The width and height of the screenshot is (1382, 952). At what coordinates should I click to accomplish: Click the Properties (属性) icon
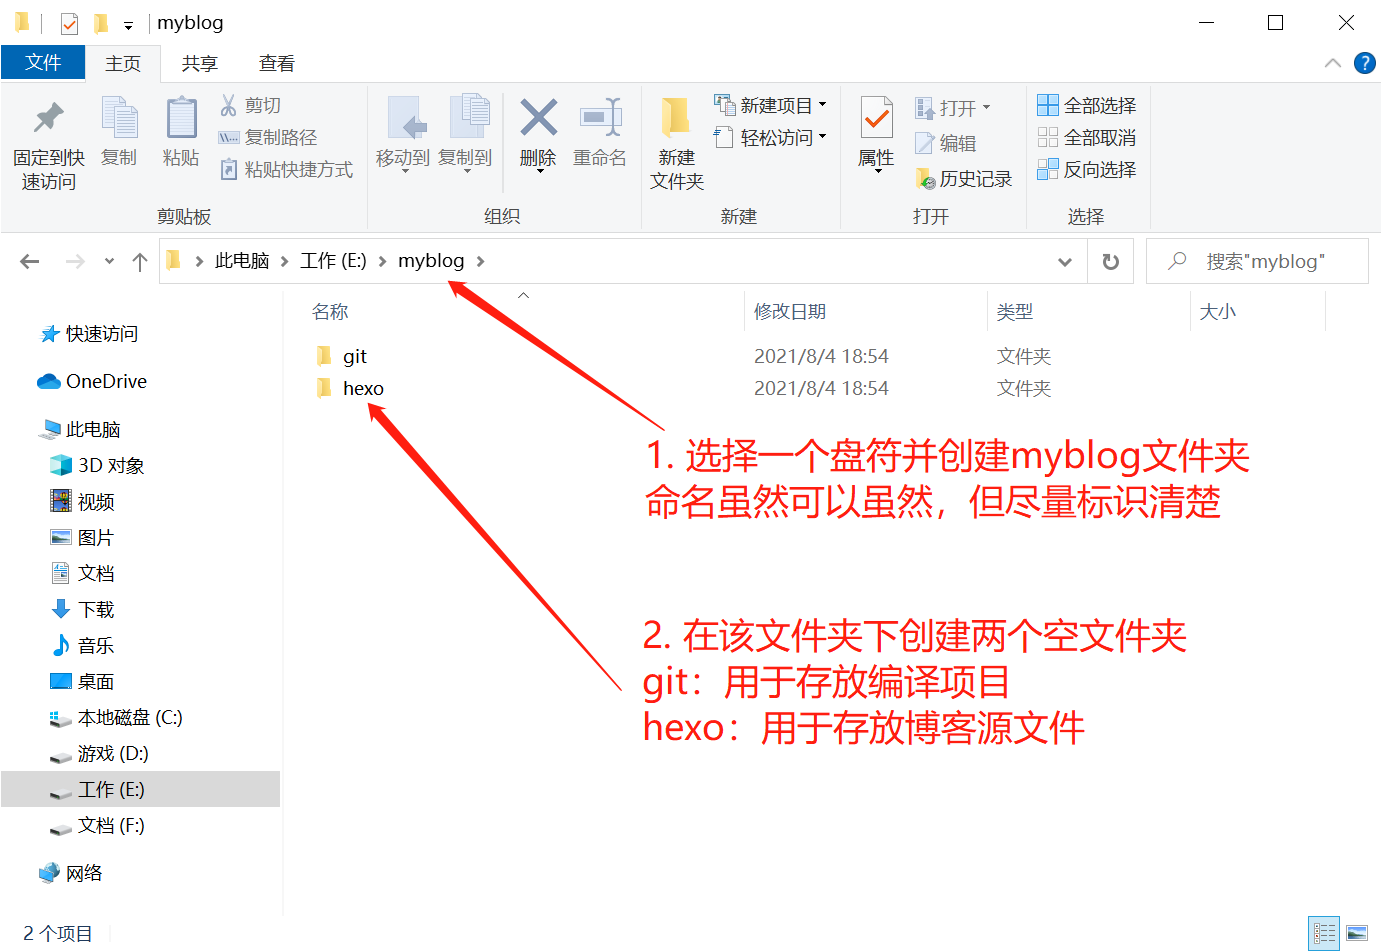[876, 118]
